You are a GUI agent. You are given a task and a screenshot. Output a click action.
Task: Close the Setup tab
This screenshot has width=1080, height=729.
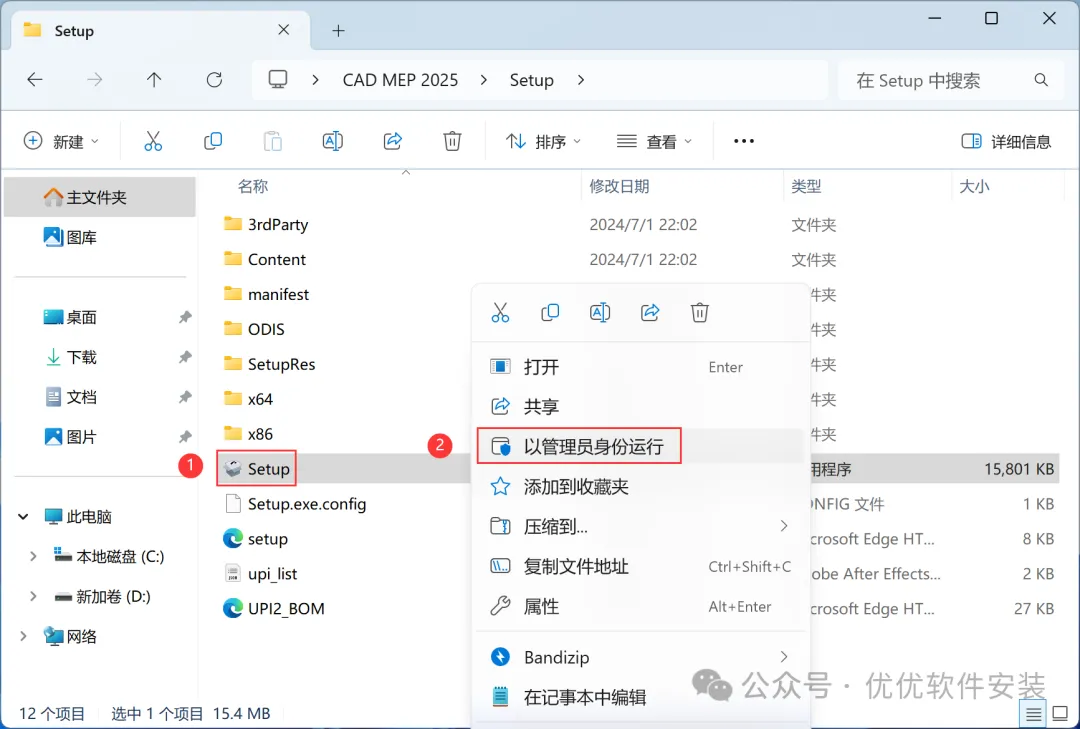(284, 30)
